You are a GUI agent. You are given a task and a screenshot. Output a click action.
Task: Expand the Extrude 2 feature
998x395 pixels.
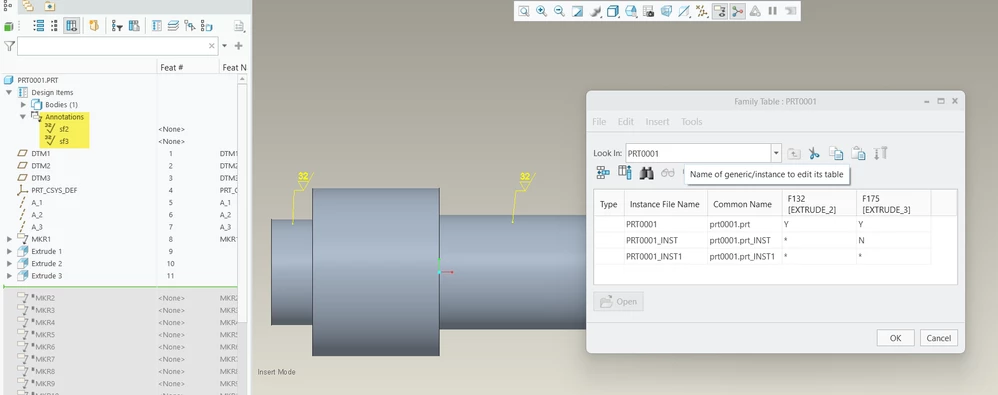10,263
